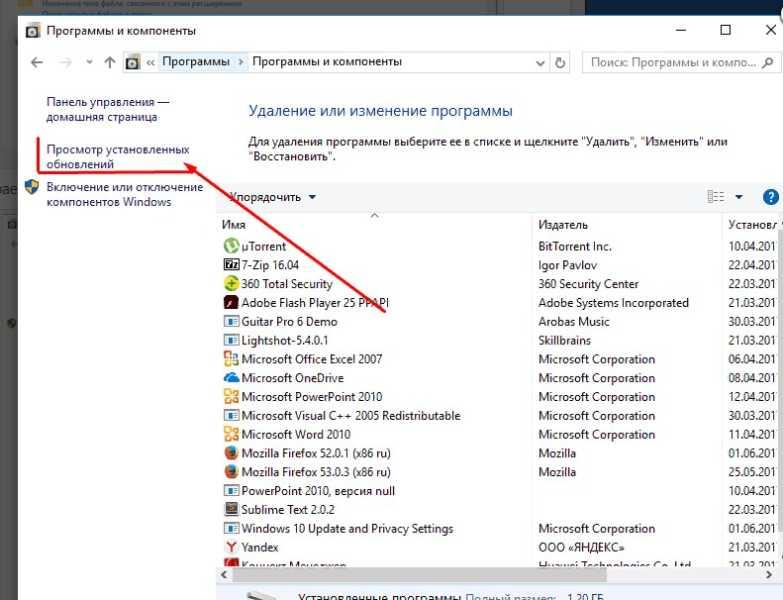Maximize the Программы и компоненты window
Screen dimensions: 783x600
pyautogui.click(x=726, y=30)
